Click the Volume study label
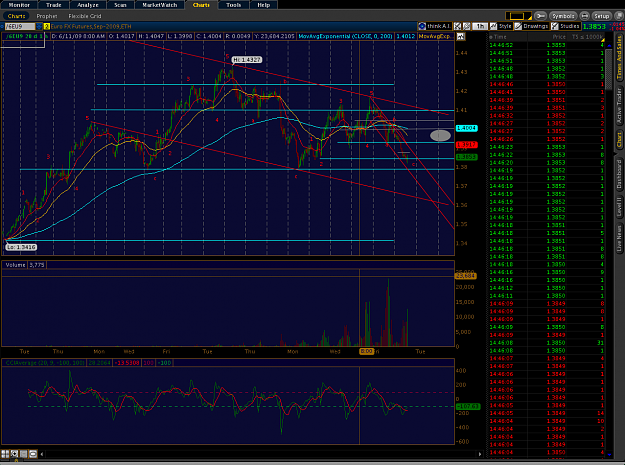 coord(15,265)
